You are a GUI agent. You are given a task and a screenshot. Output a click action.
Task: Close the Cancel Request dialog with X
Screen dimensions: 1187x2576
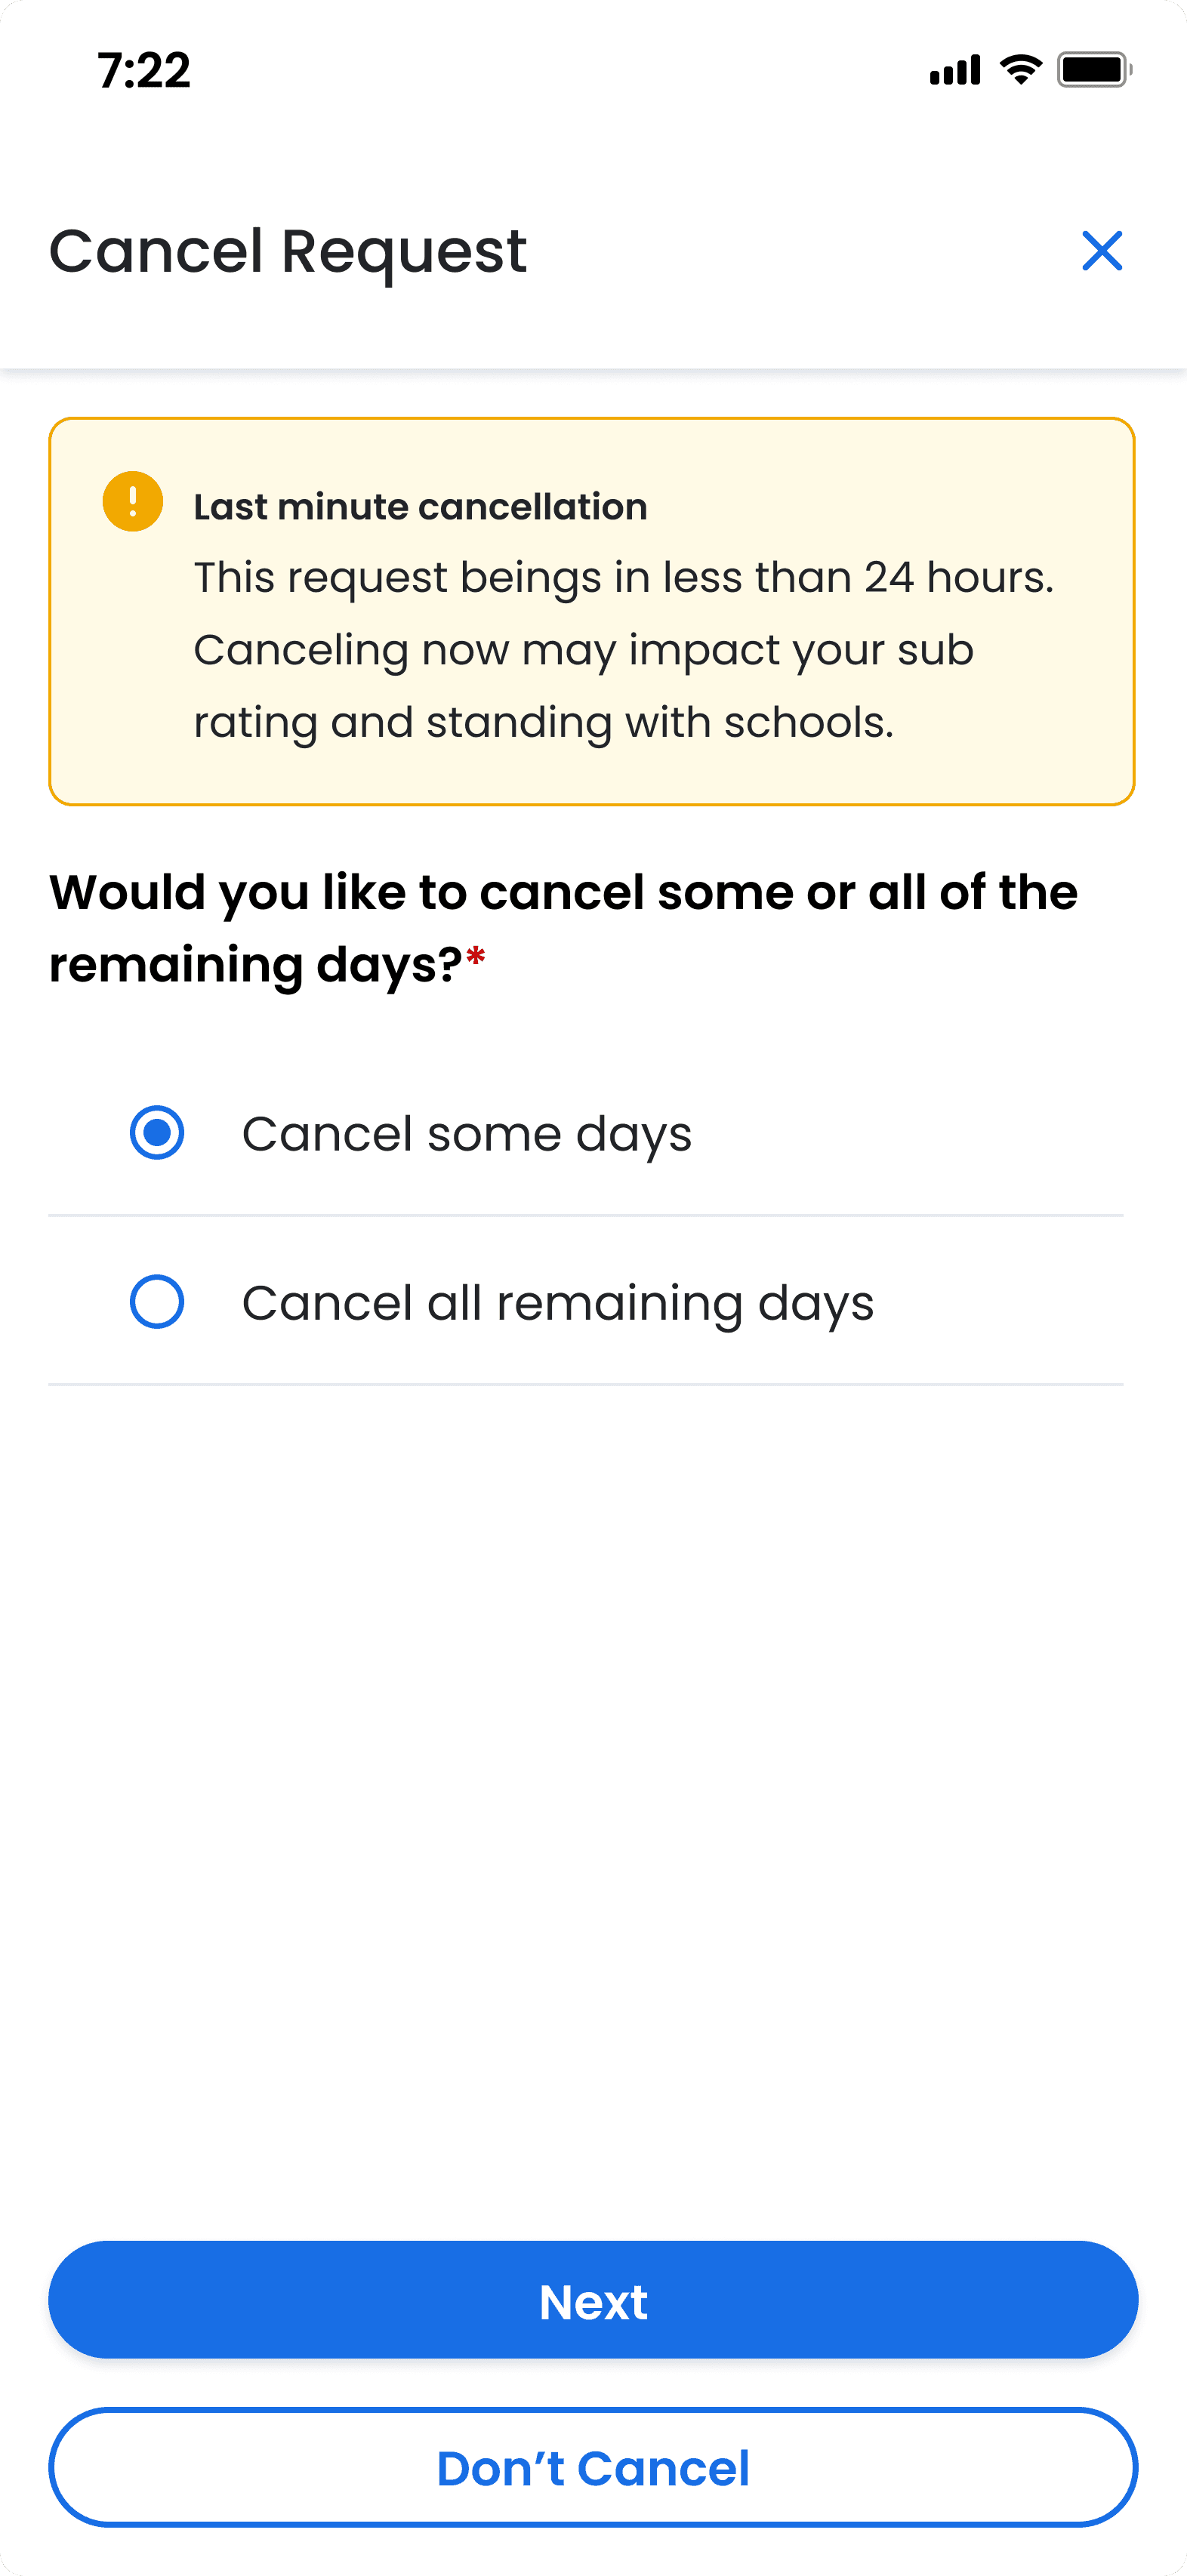[x=1102, y=251]
